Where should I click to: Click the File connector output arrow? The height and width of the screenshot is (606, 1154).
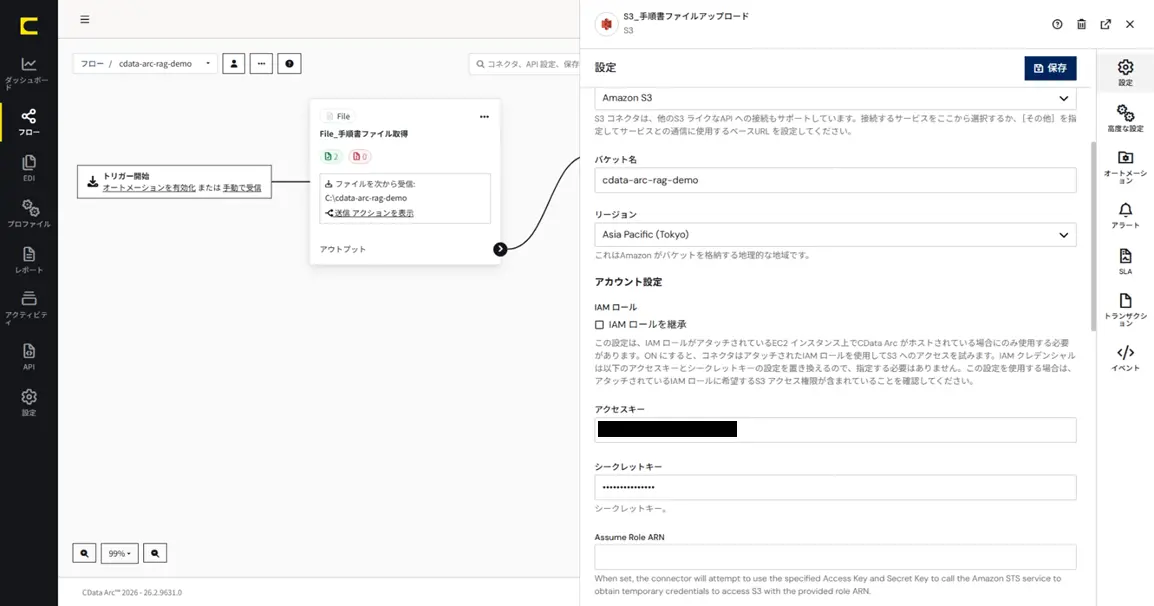click(500, 249)
